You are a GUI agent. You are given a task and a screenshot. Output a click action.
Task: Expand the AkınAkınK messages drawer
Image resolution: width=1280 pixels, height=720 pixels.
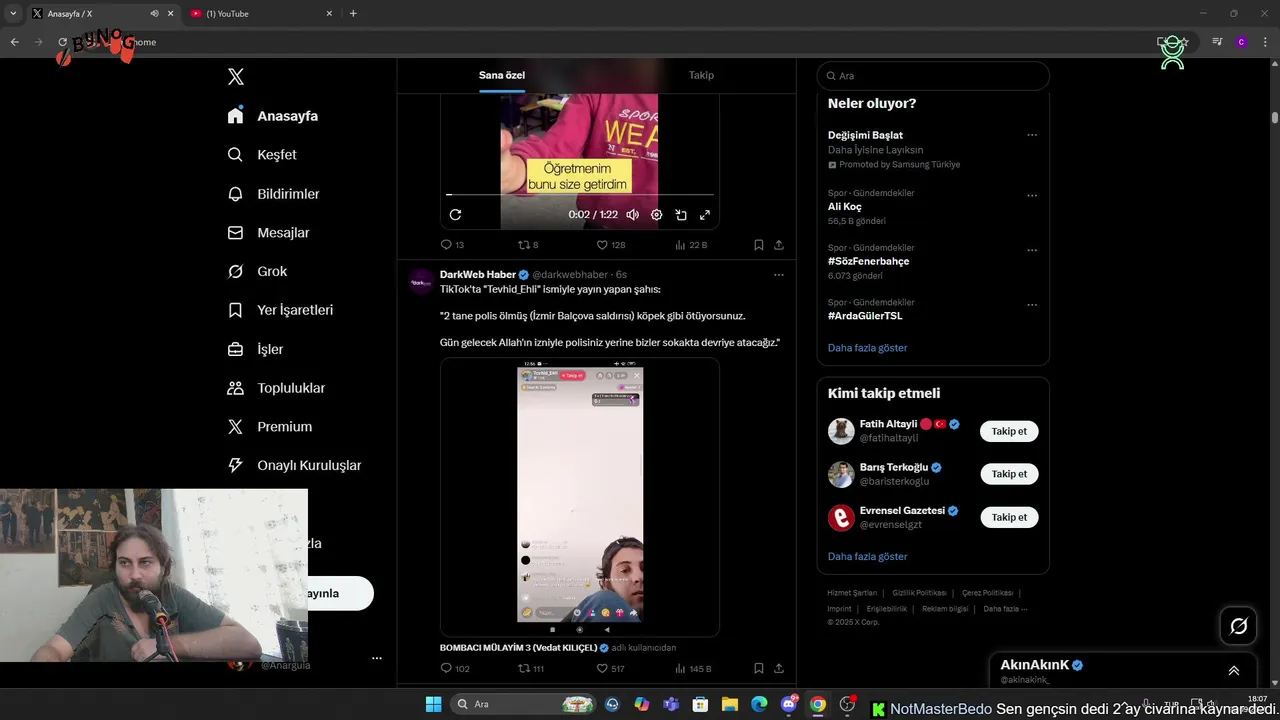[1234, 671]
